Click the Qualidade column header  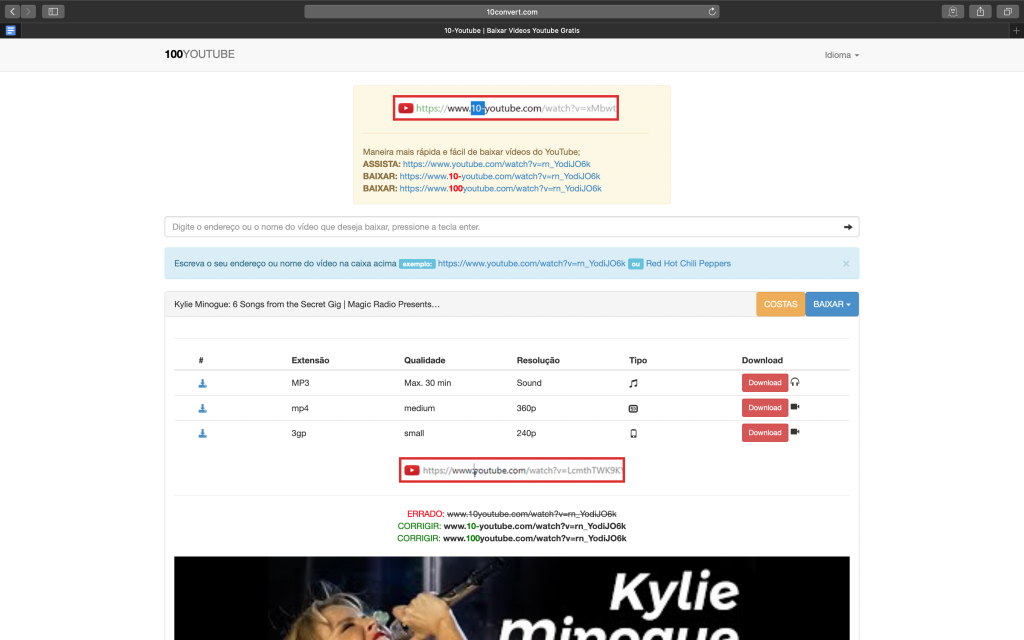[x=424, y=360]
